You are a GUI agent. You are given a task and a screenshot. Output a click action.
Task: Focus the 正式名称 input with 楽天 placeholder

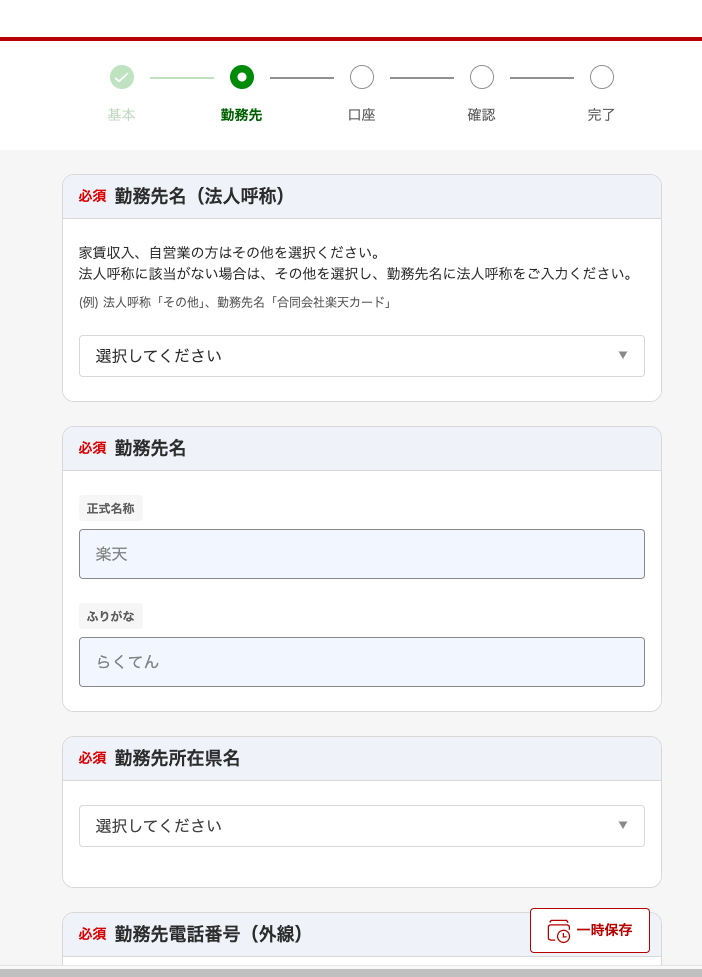(x=362, y=554)
